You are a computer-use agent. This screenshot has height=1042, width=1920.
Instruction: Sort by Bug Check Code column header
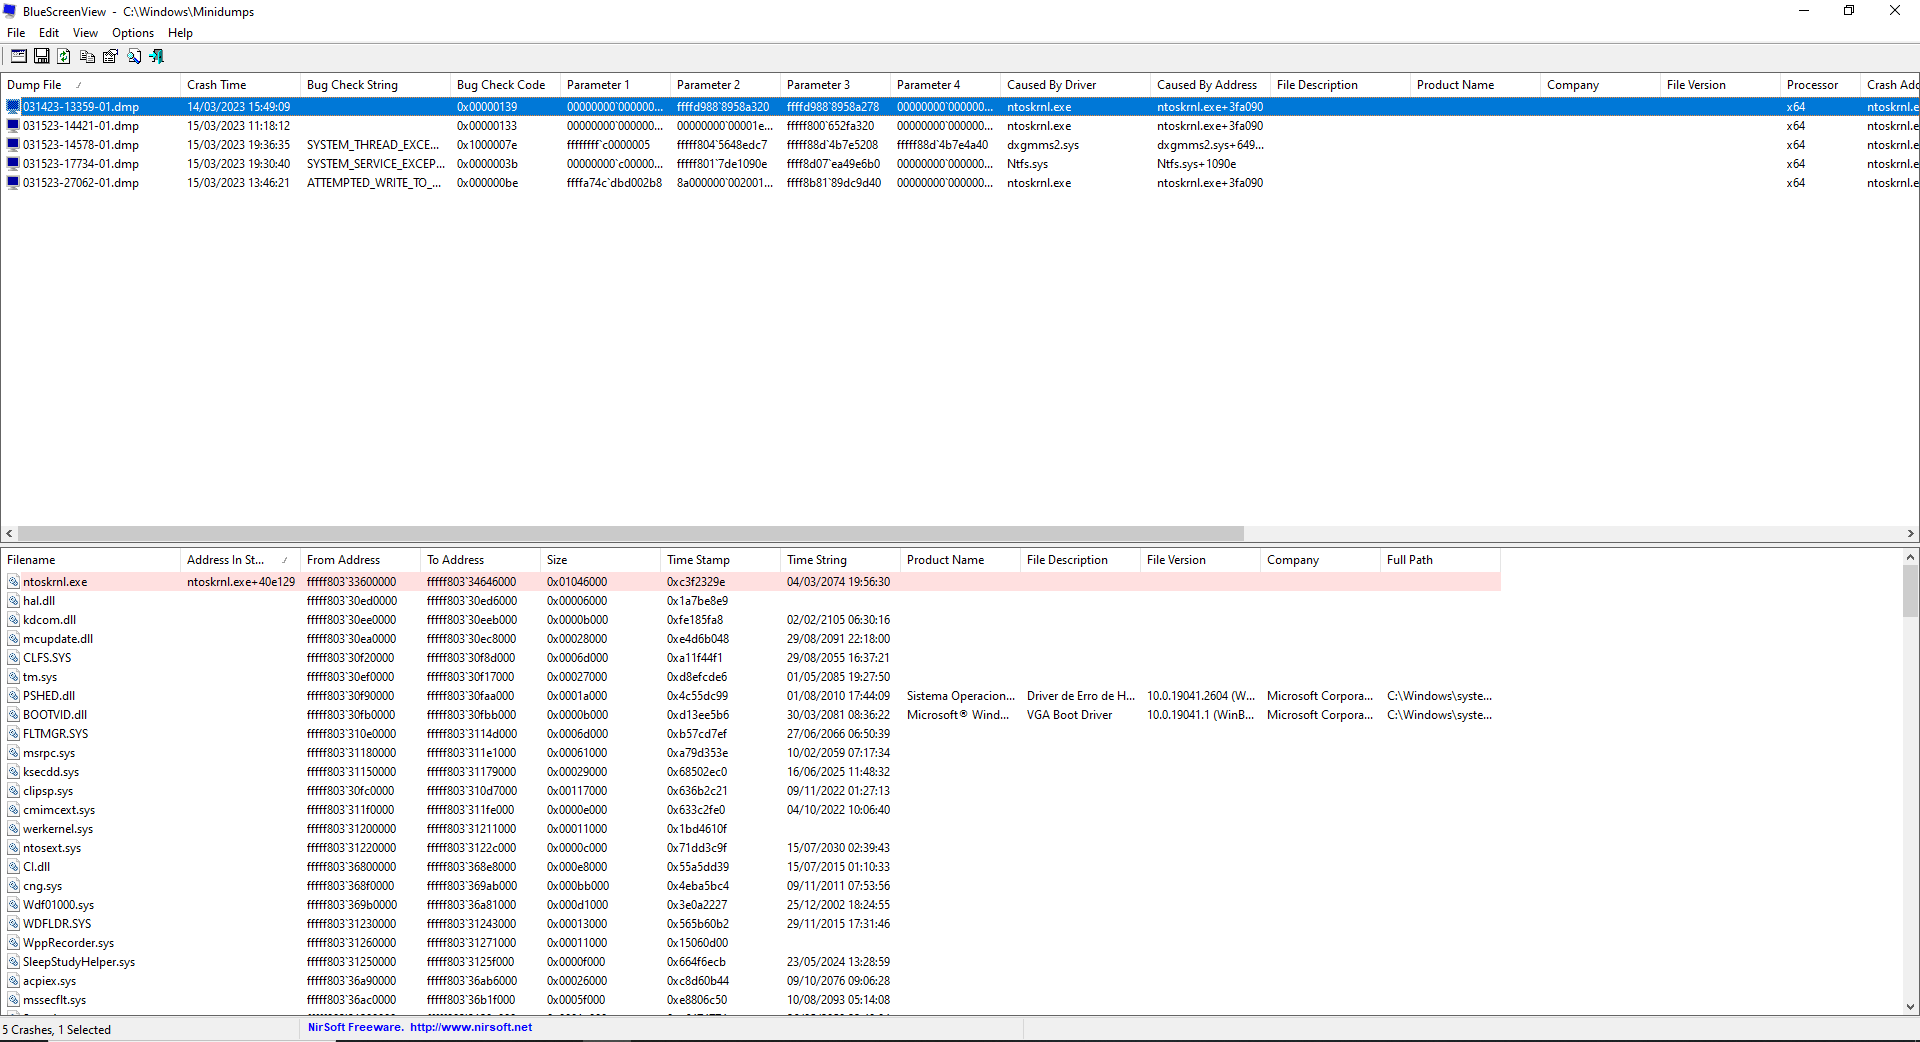(x=505, y=85)
